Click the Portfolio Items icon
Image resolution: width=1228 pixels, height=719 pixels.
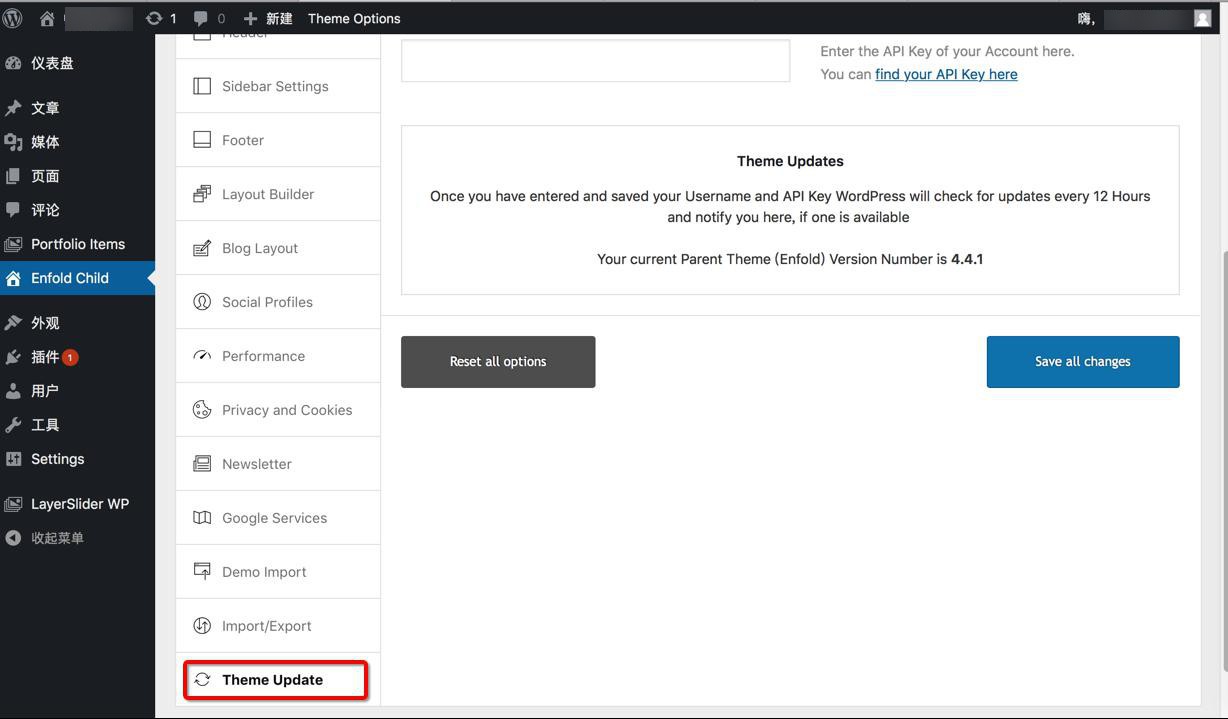pos(13,244)
